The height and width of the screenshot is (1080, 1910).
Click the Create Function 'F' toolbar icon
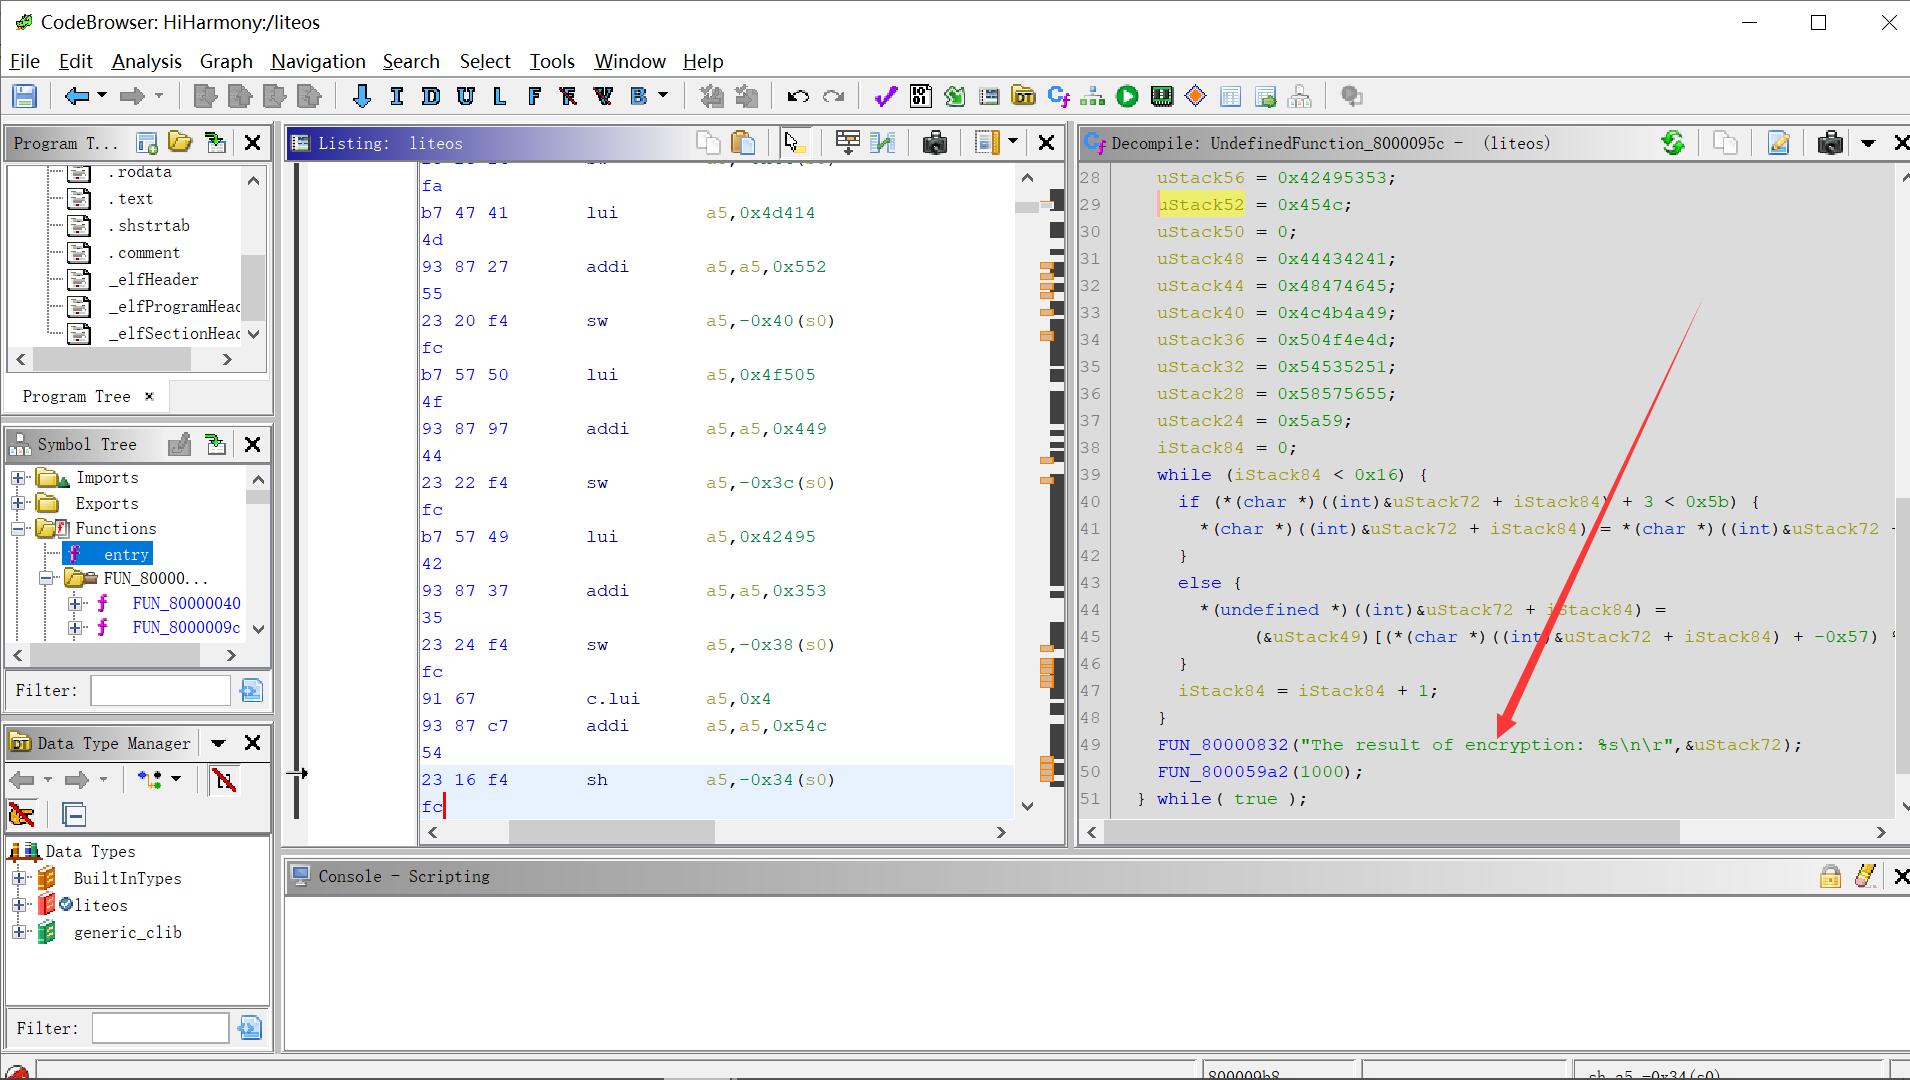coord(534,96)
